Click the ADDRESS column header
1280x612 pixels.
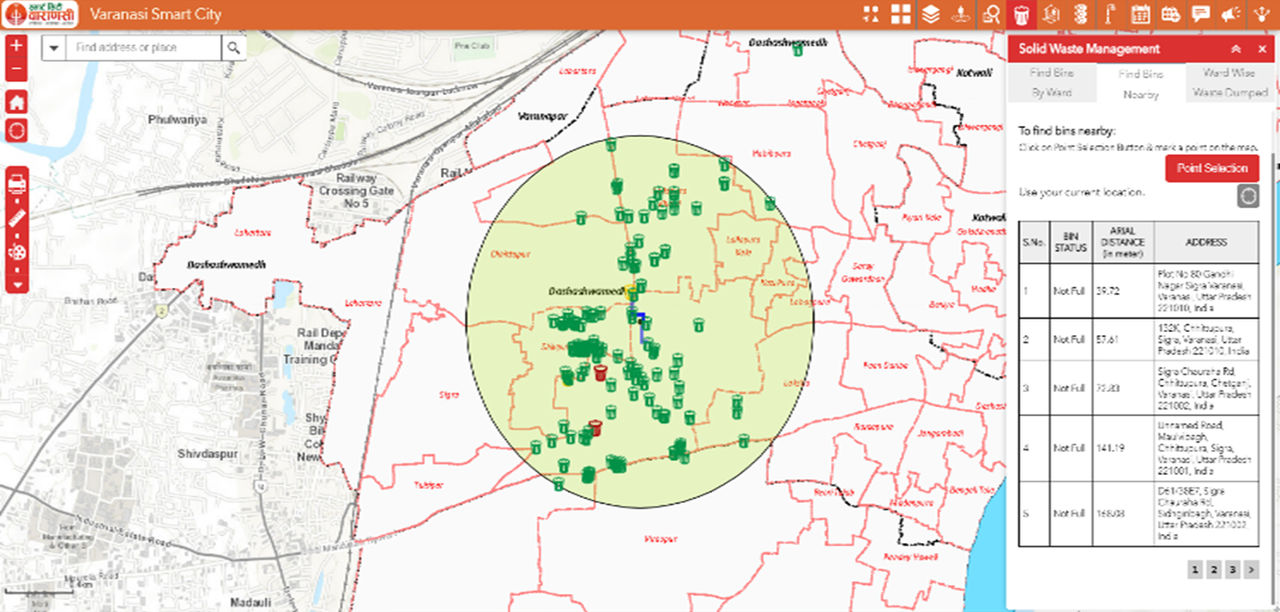click(x=1206, y=242)
